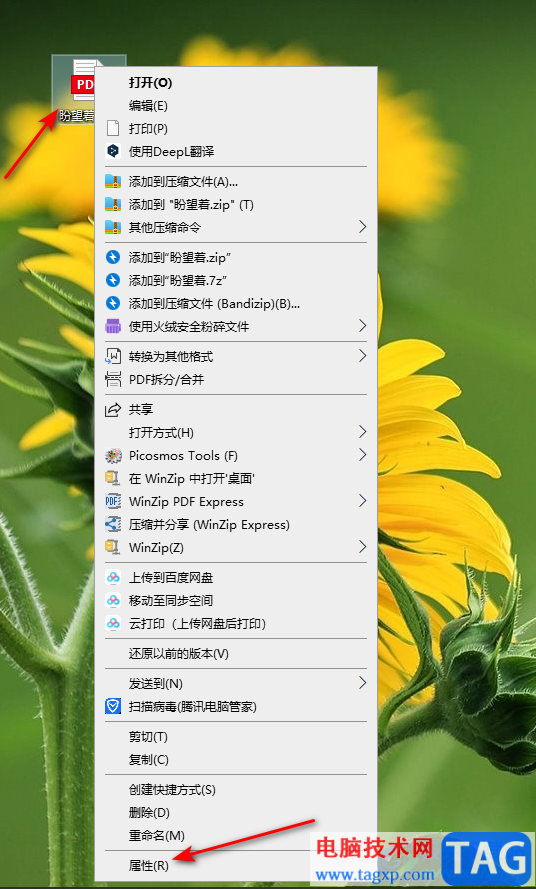Select 云打印（上传网盘后打印）entry
Image resolution: width=536 pixels, height=889 pixels.
pyautogui.click(x=236, y=624)
